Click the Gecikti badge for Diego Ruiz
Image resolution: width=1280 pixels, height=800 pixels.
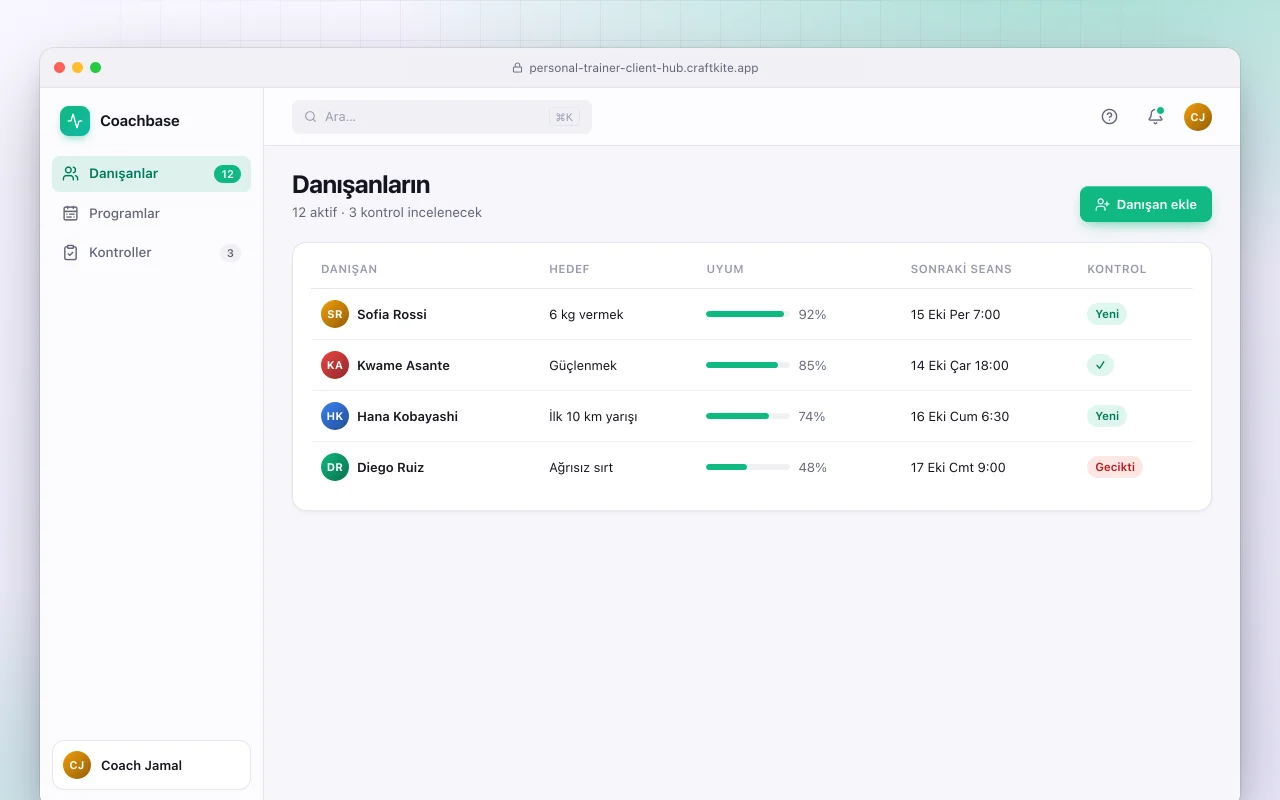coord(1115,467)
